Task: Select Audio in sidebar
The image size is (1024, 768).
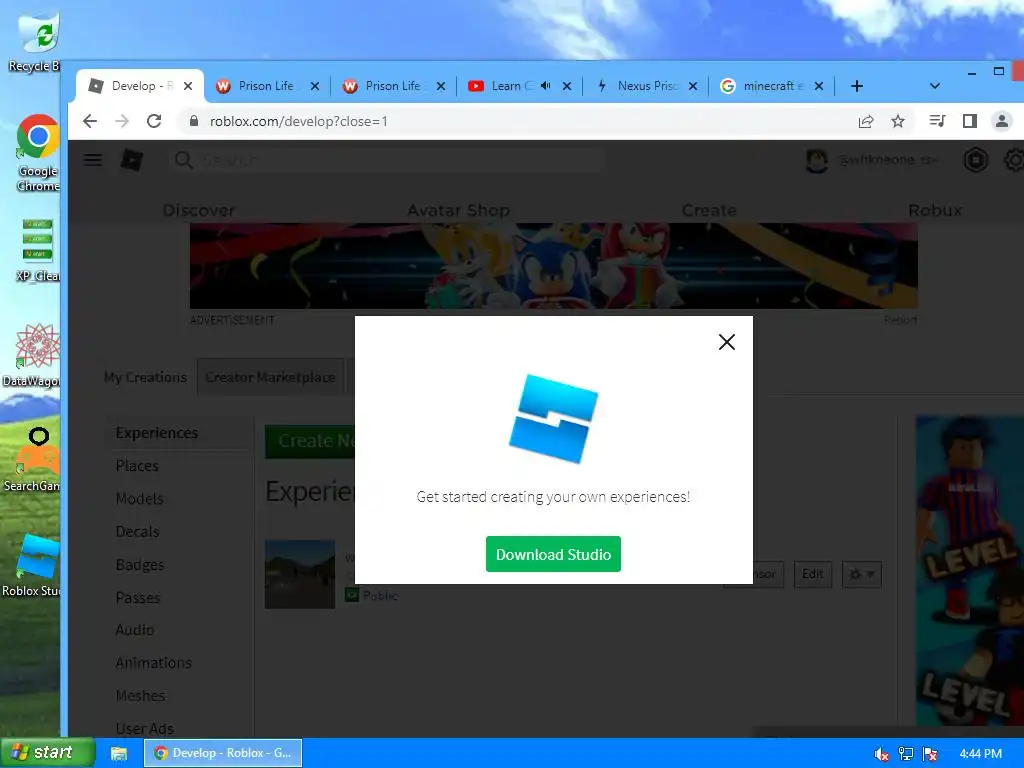Action: point(135,630)
